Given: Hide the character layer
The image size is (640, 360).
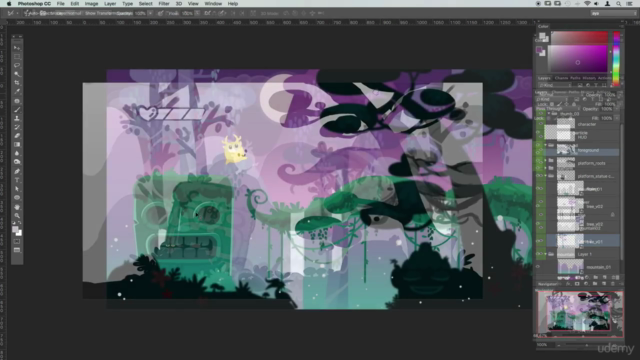Looking at the screenshot, I should point(540,124).
